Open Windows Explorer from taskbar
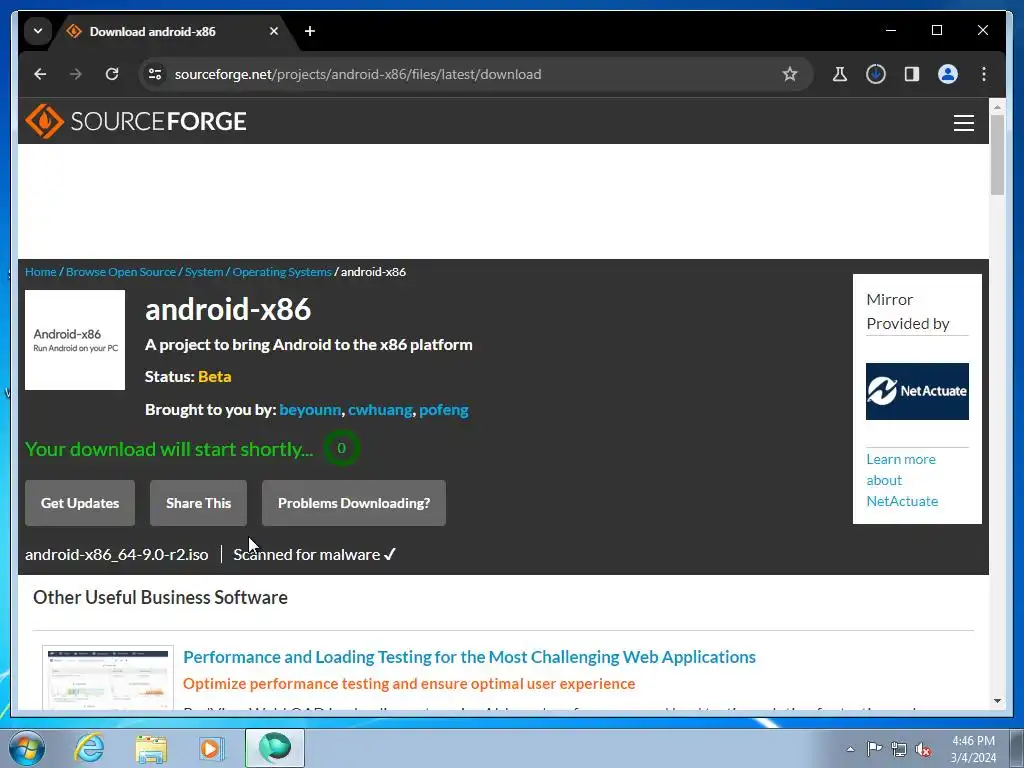 151,749
